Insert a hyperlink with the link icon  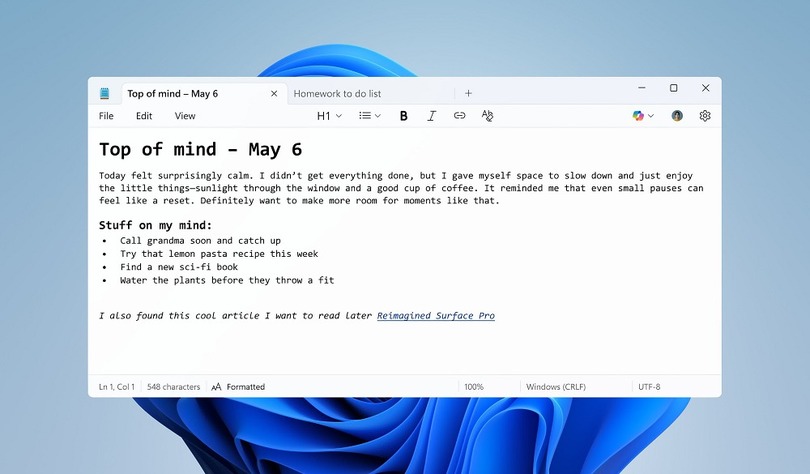pyautogui.click(x=459, y=116)
